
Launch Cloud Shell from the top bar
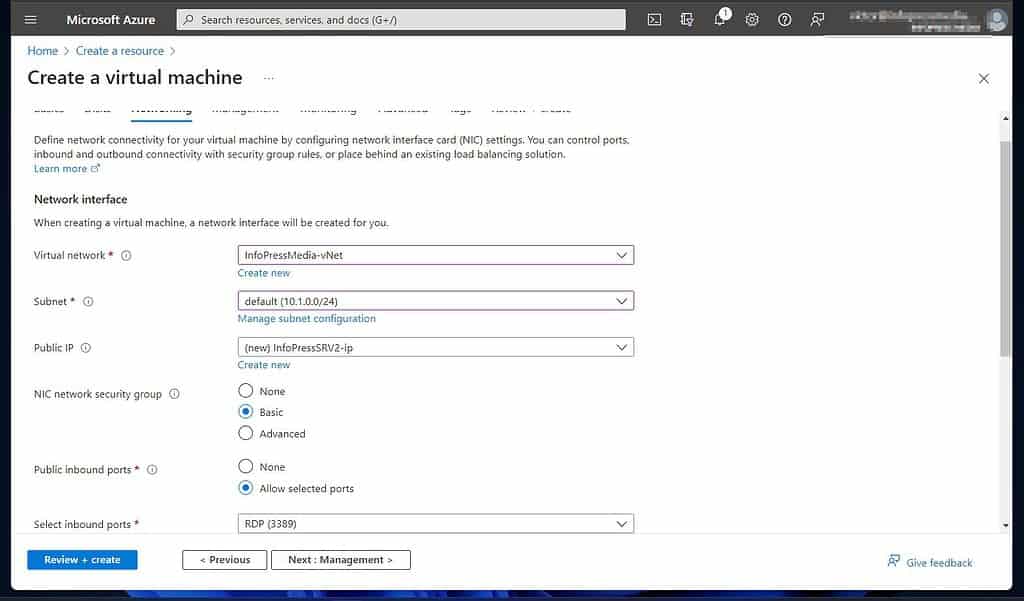[x=654, y=20]
